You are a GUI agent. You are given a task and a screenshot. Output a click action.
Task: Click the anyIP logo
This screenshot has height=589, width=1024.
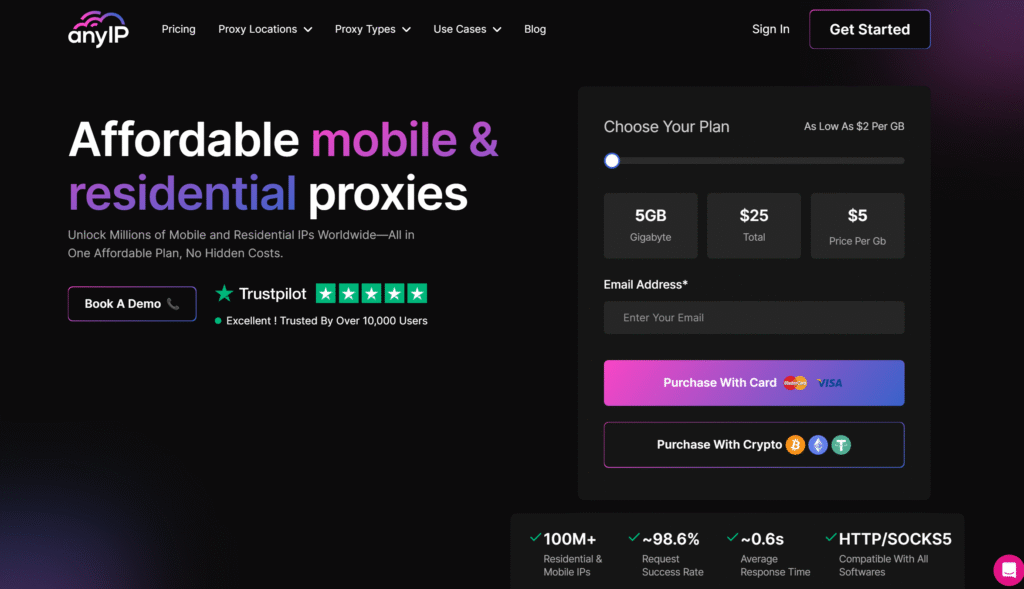(x=98, y=29)
